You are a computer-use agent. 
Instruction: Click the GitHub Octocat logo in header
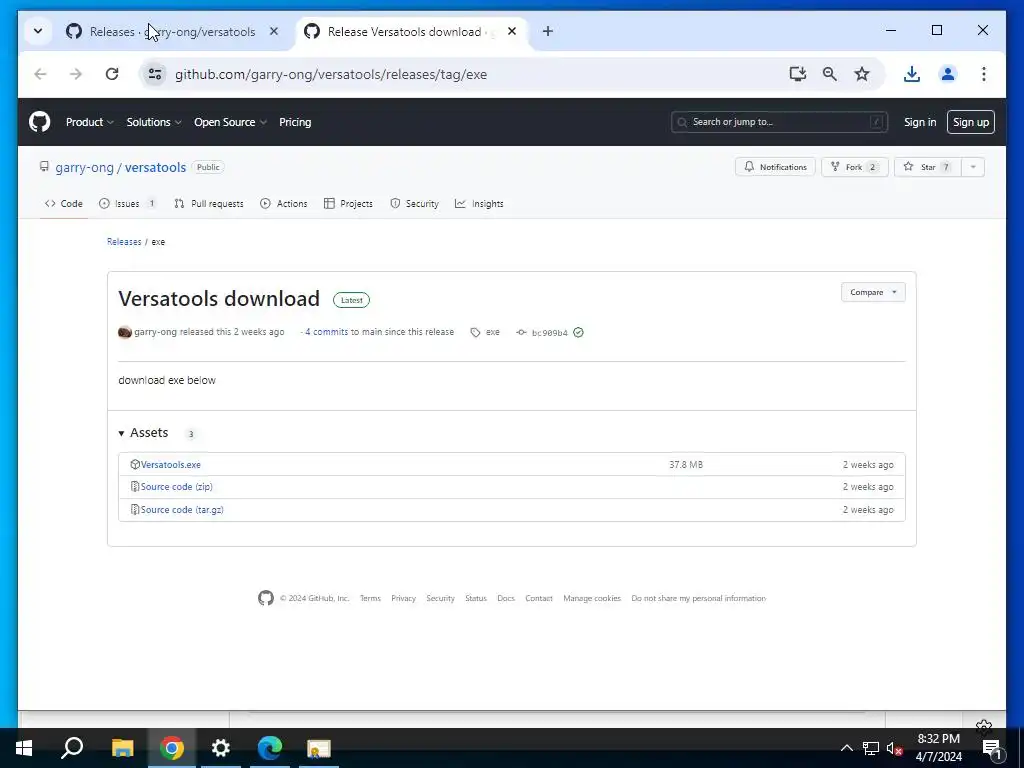39,122
